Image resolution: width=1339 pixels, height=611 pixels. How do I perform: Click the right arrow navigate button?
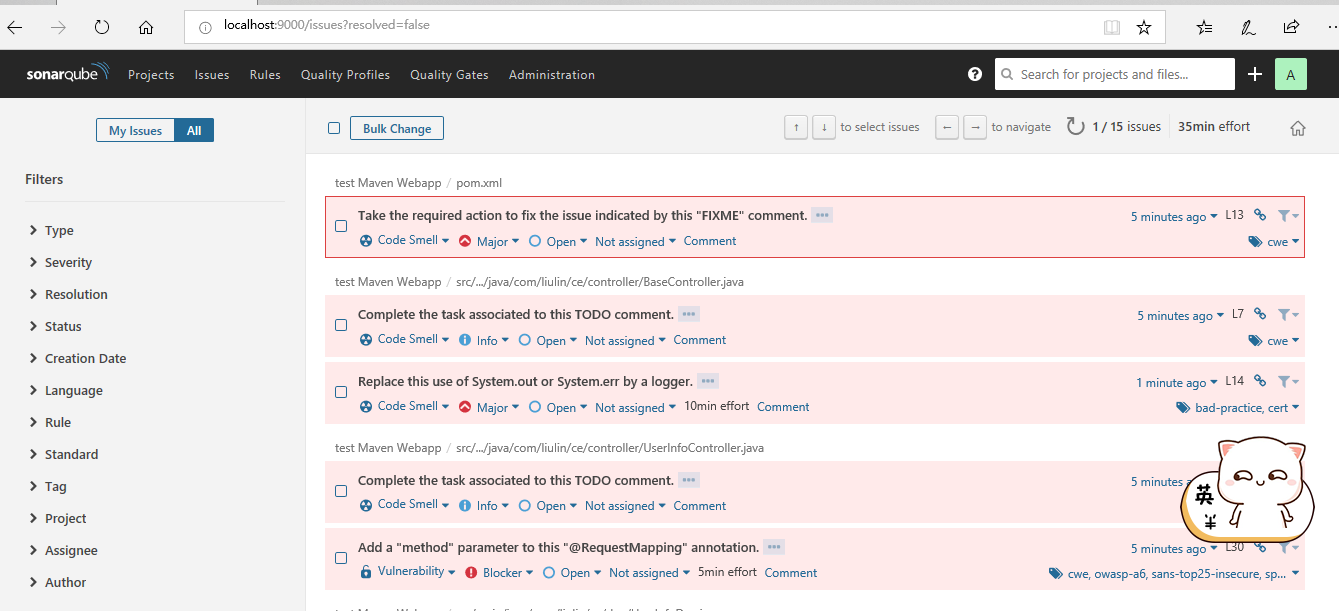[975, 127]
